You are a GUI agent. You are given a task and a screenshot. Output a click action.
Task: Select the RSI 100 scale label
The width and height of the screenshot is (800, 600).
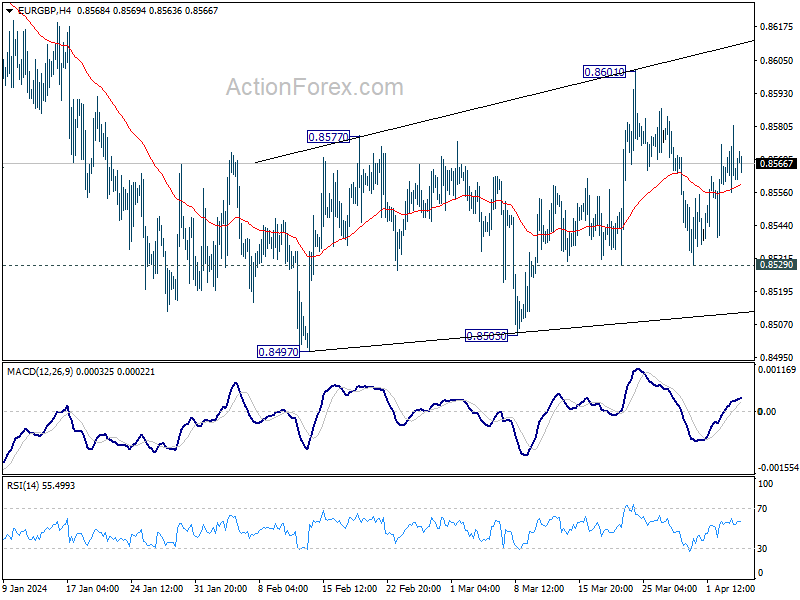(765, 484)
